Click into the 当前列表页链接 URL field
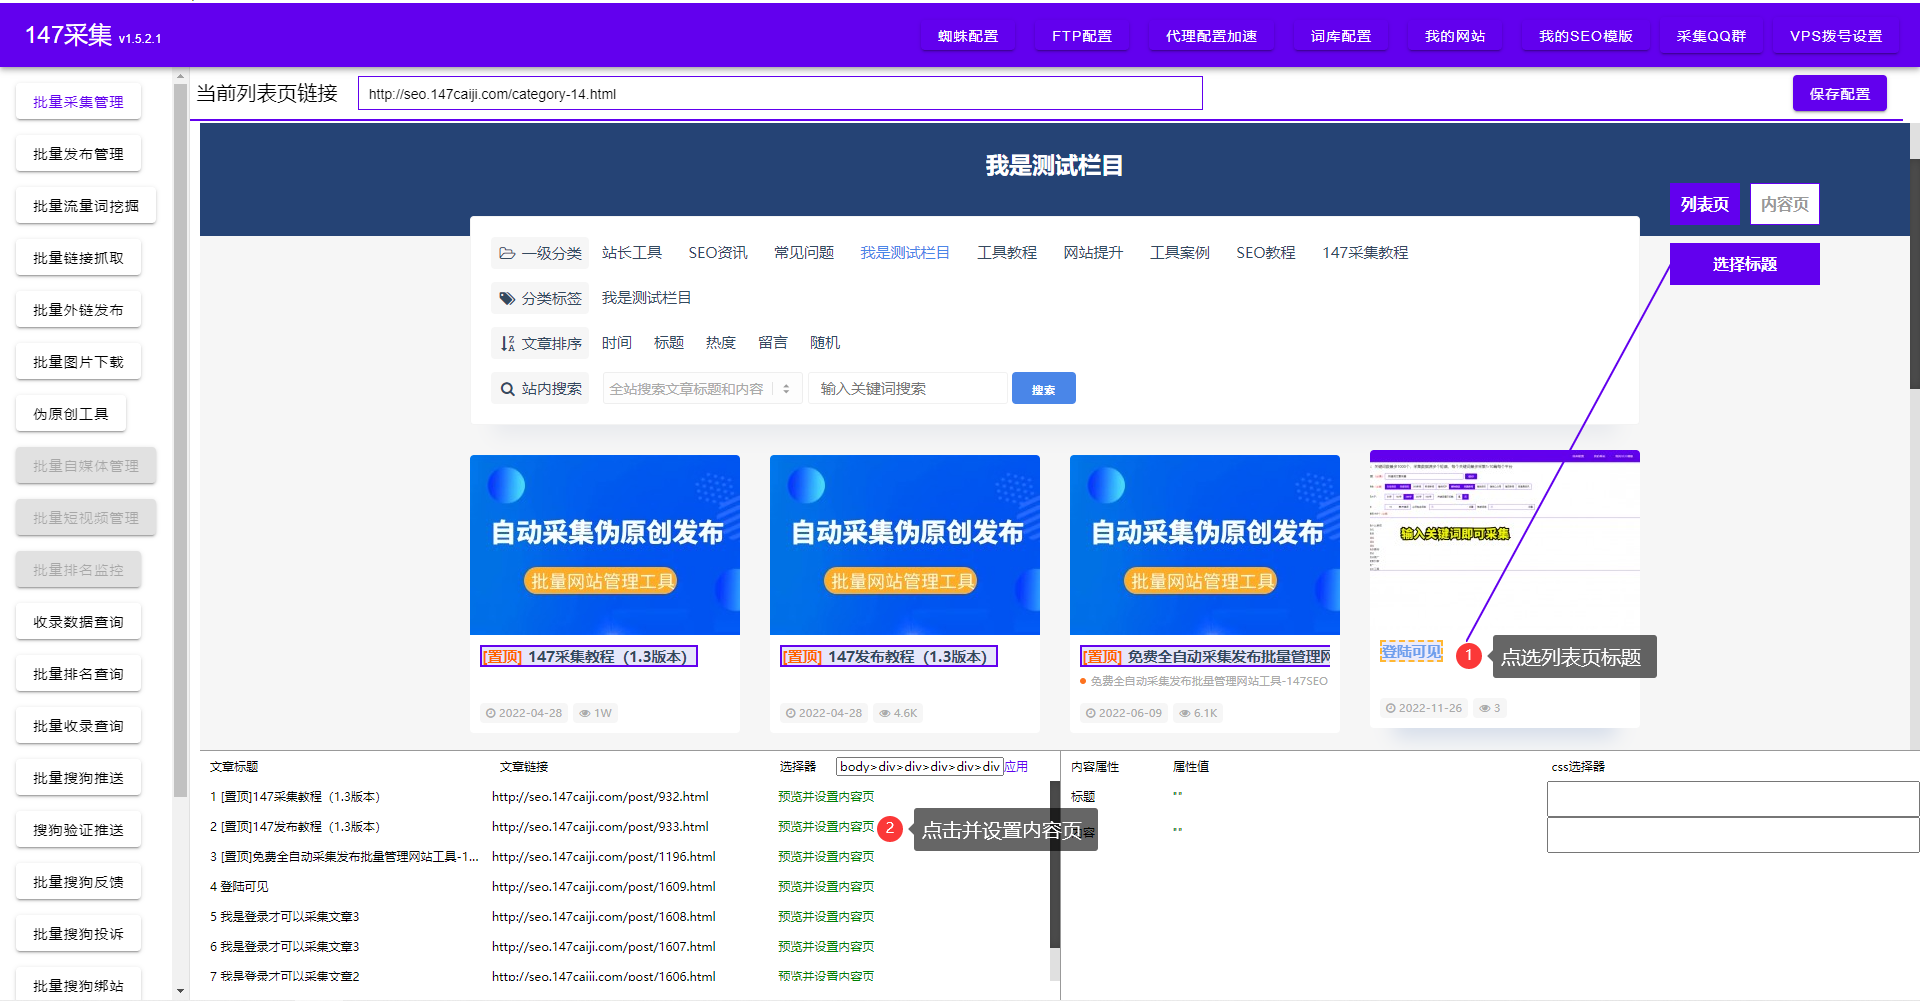The width and height of the screenshot is (1920, 1001). (x=780, y=94)
